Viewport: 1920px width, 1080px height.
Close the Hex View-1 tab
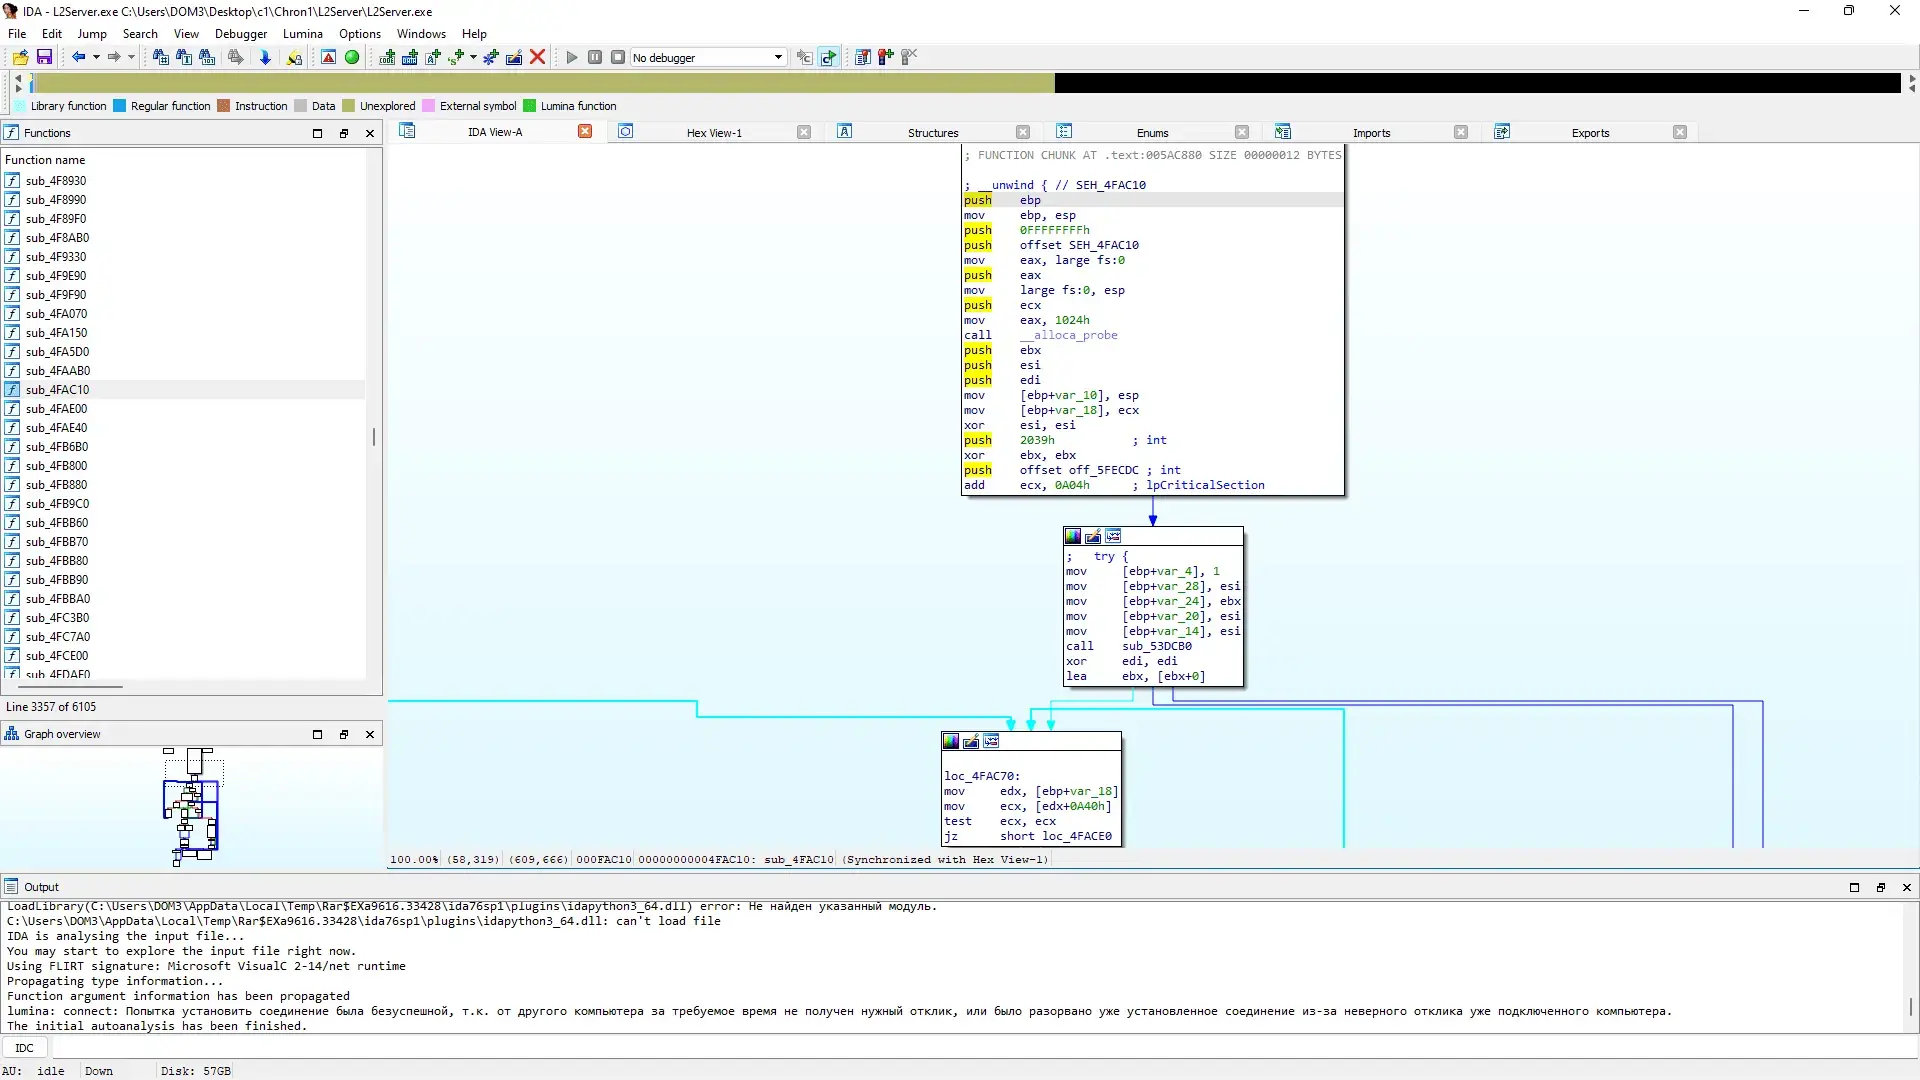[804, 132]
